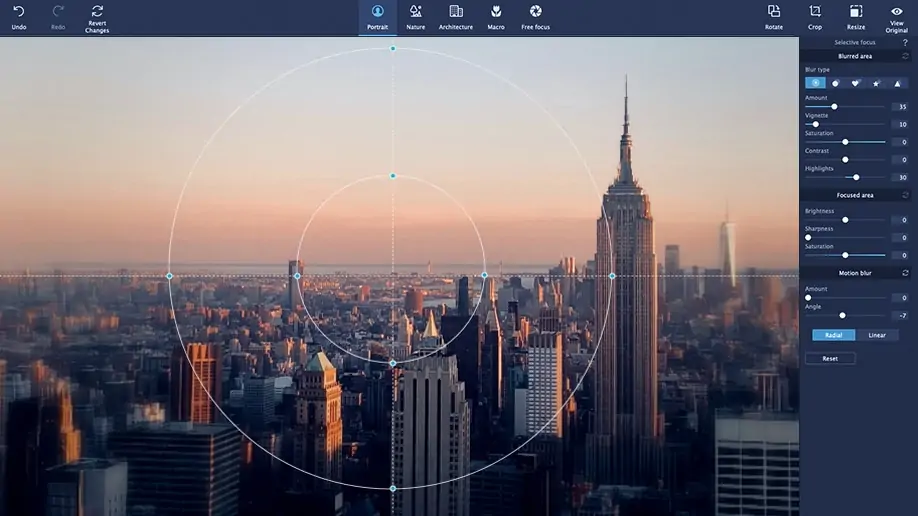Open the Rotate tool

point(774,18)
